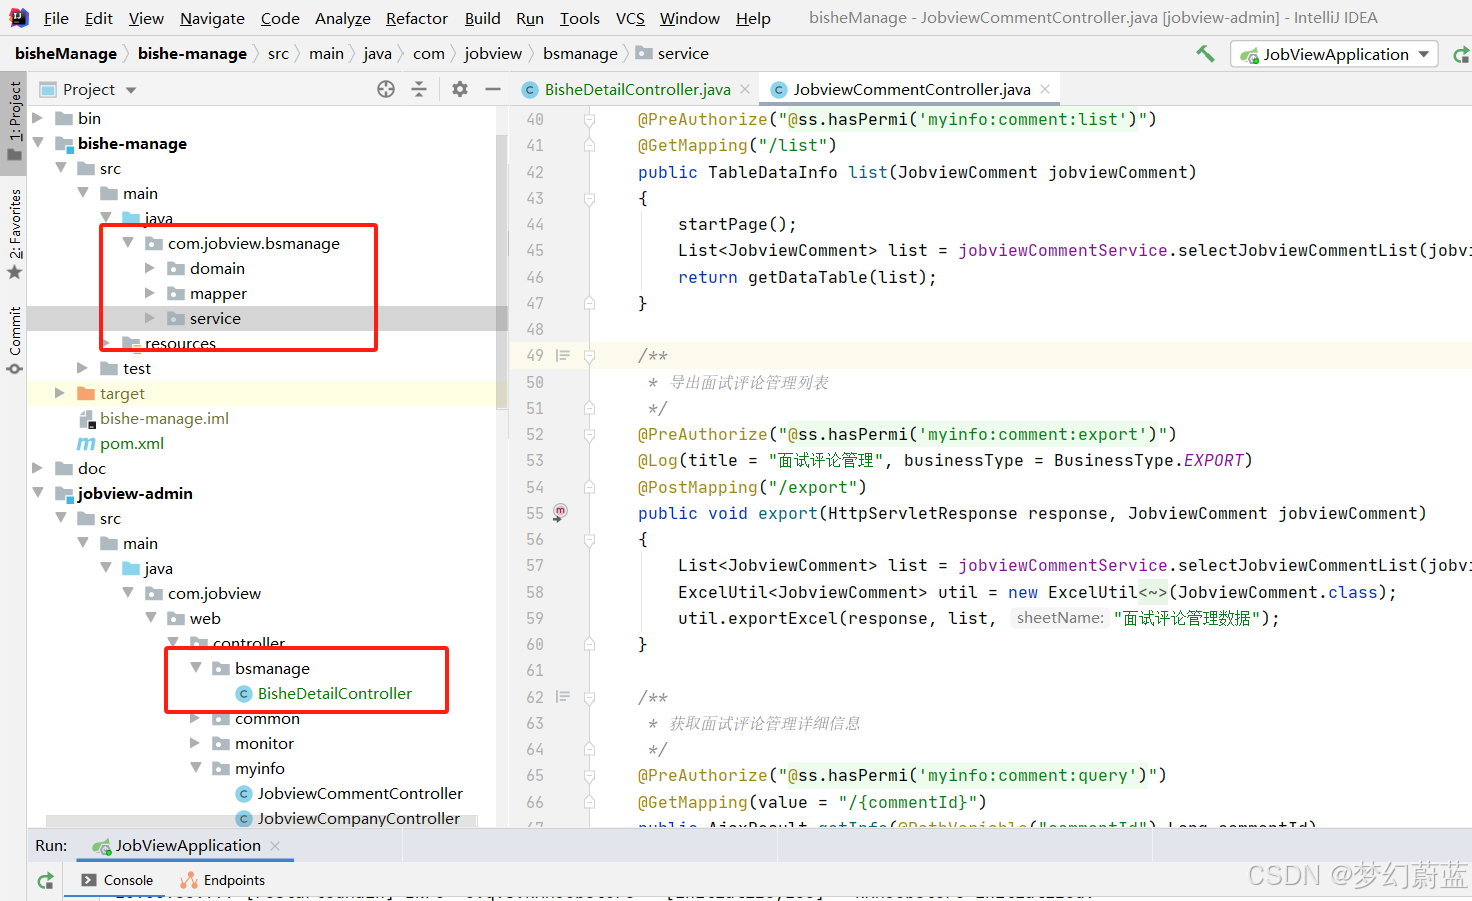
Task: Click the method marker gutter icon on line 55
Action: (x=560, y=511)
